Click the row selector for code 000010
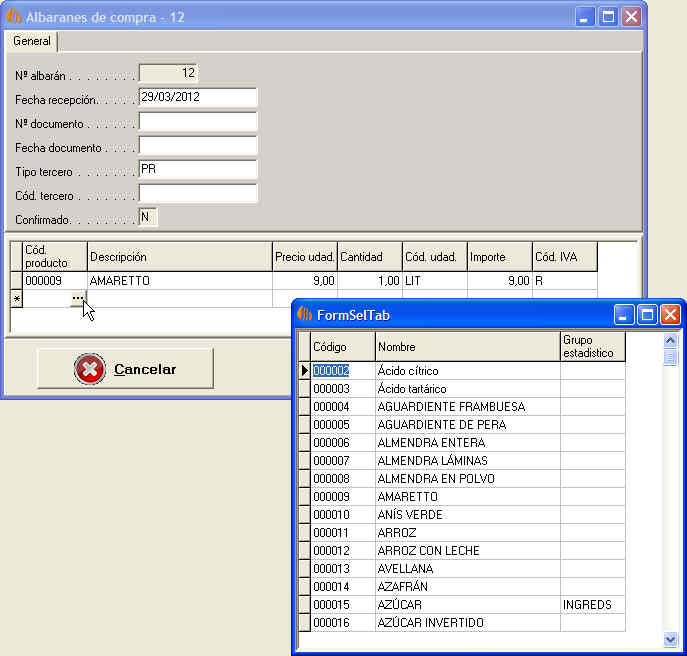This screenshot has height=656, width=687. pyautogui.click(x=305, y=514)
